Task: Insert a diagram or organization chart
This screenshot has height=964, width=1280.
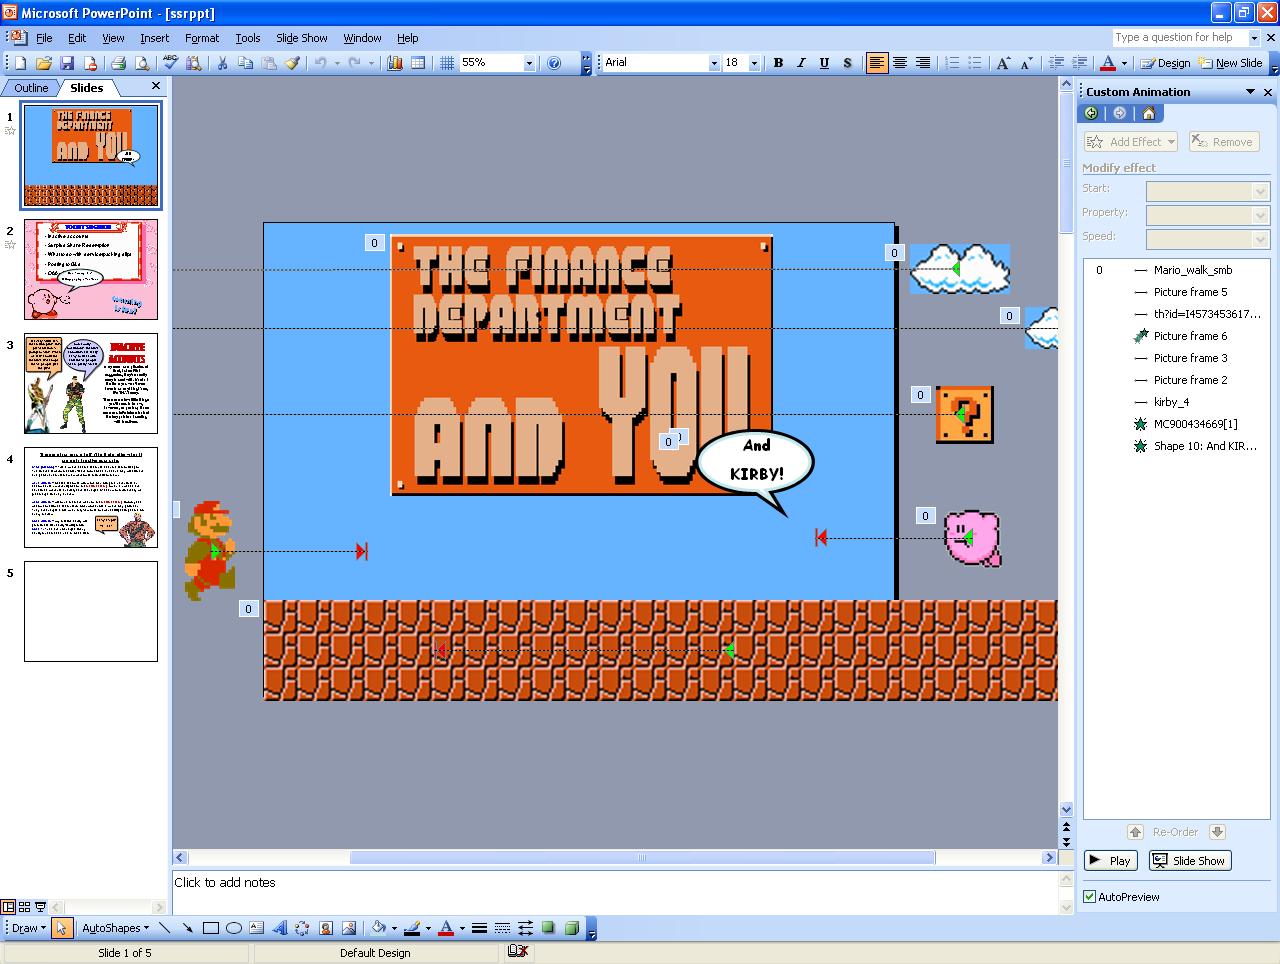Action: click(303, 928)
